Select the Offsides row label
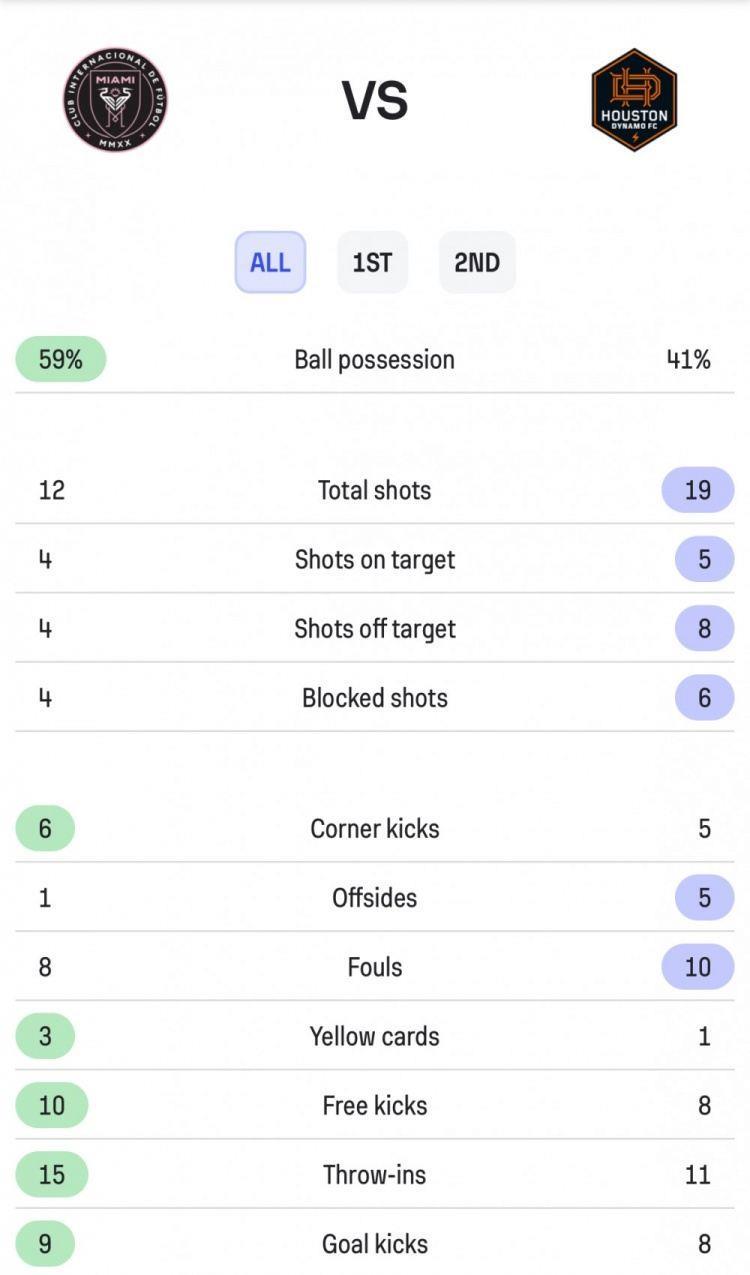Viewport: 750px width, 1275px height. coord(374,898)
